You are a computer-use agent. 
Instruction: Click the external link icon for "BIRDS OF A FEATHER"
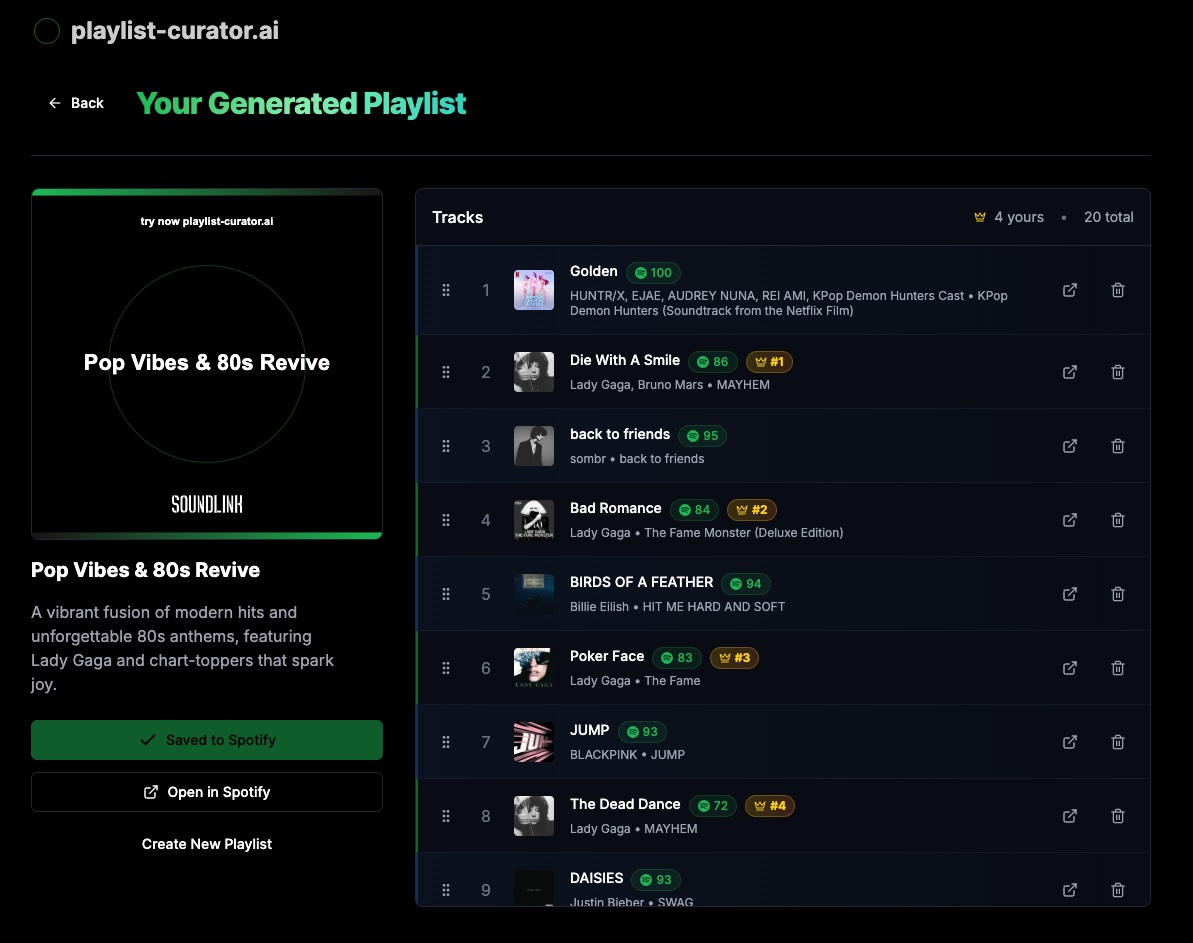click(x=1069, y=593)
